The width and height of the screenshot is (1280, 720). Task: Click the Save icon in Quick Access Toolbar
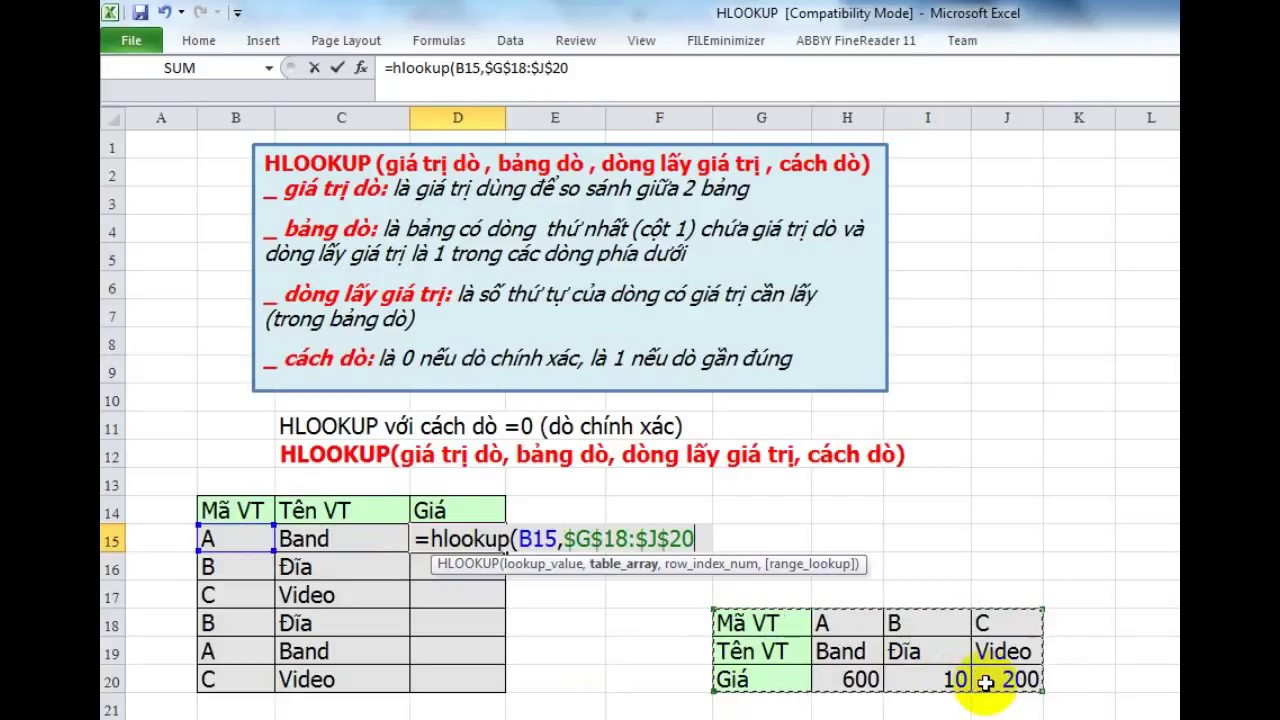point(139,13)
